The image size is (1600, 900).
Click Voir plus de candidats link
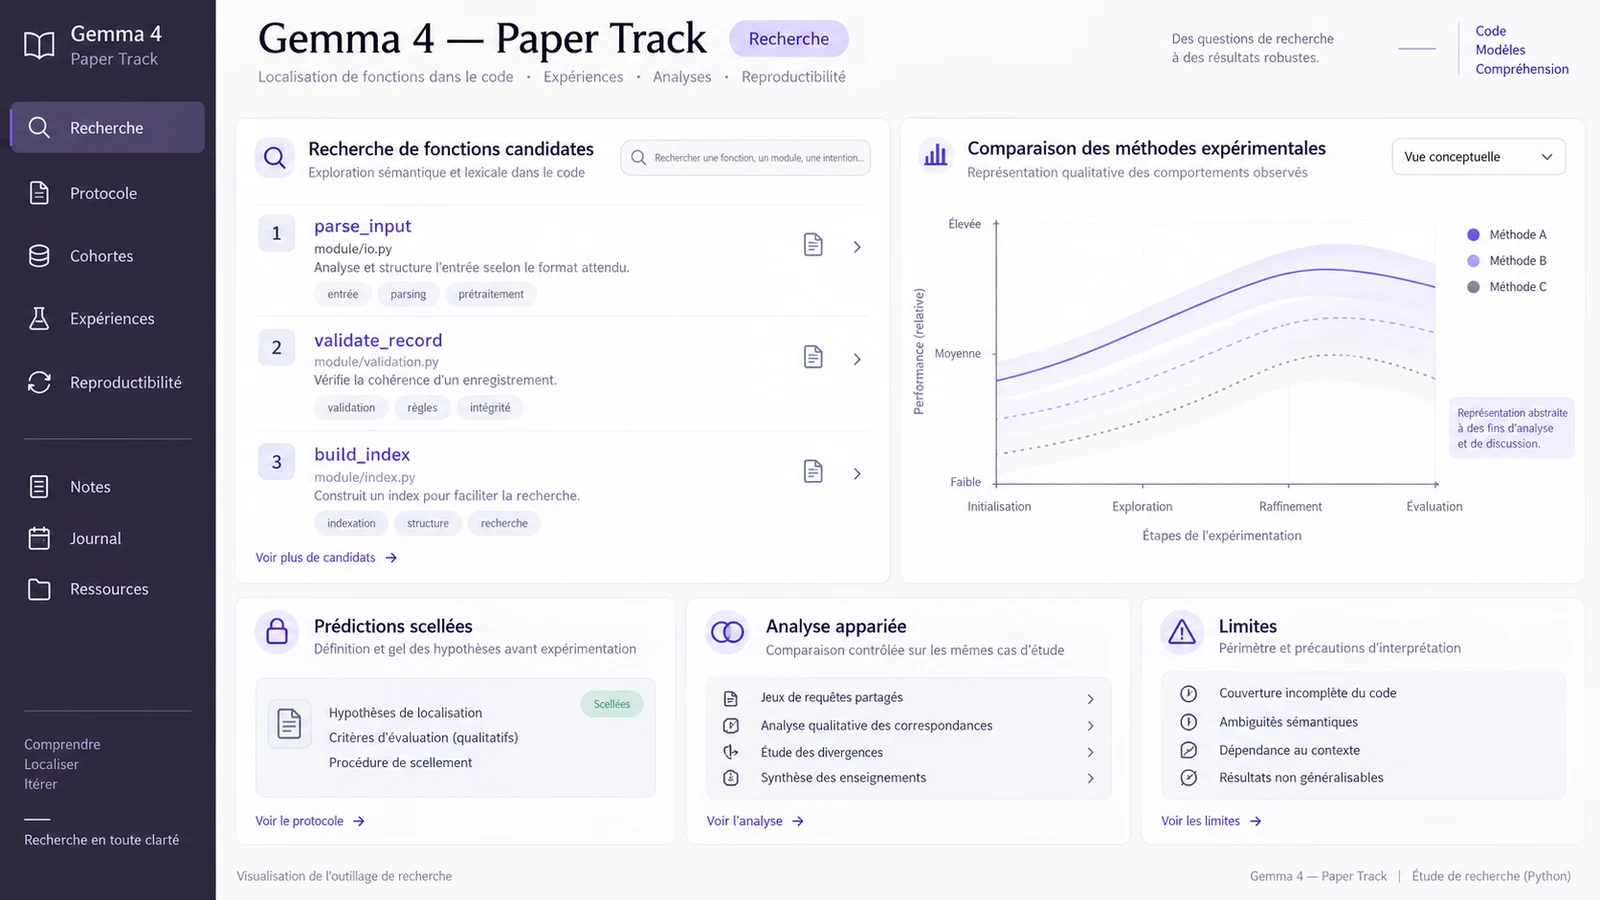(326, 558)
